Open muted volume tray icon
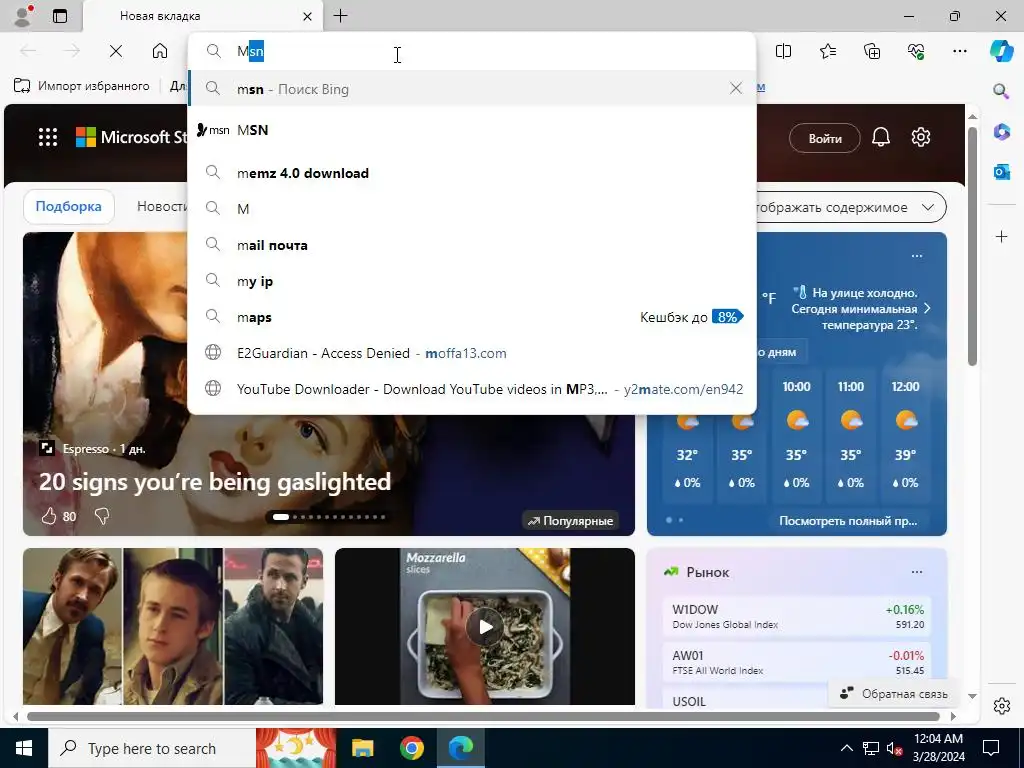 894,748
